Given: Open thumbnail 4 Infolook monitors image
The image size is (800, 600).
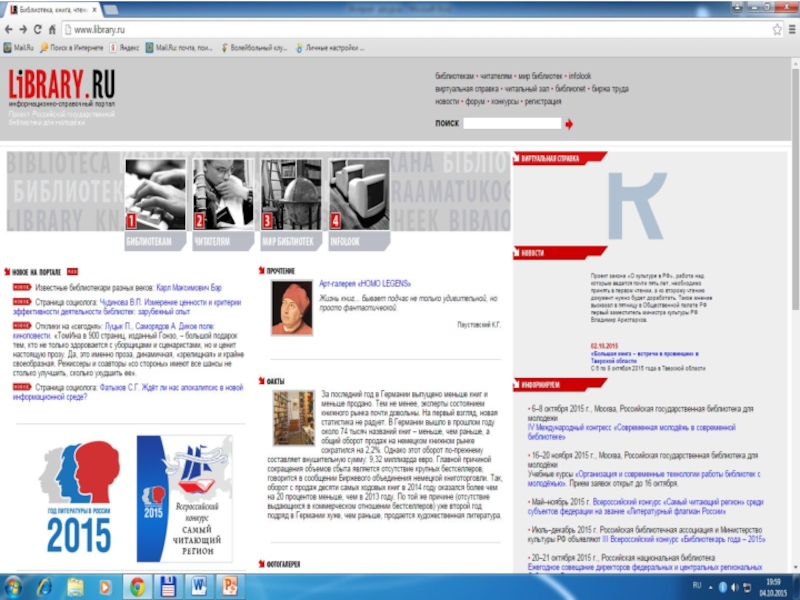Looking at the screenshot, I should point(359,194).
